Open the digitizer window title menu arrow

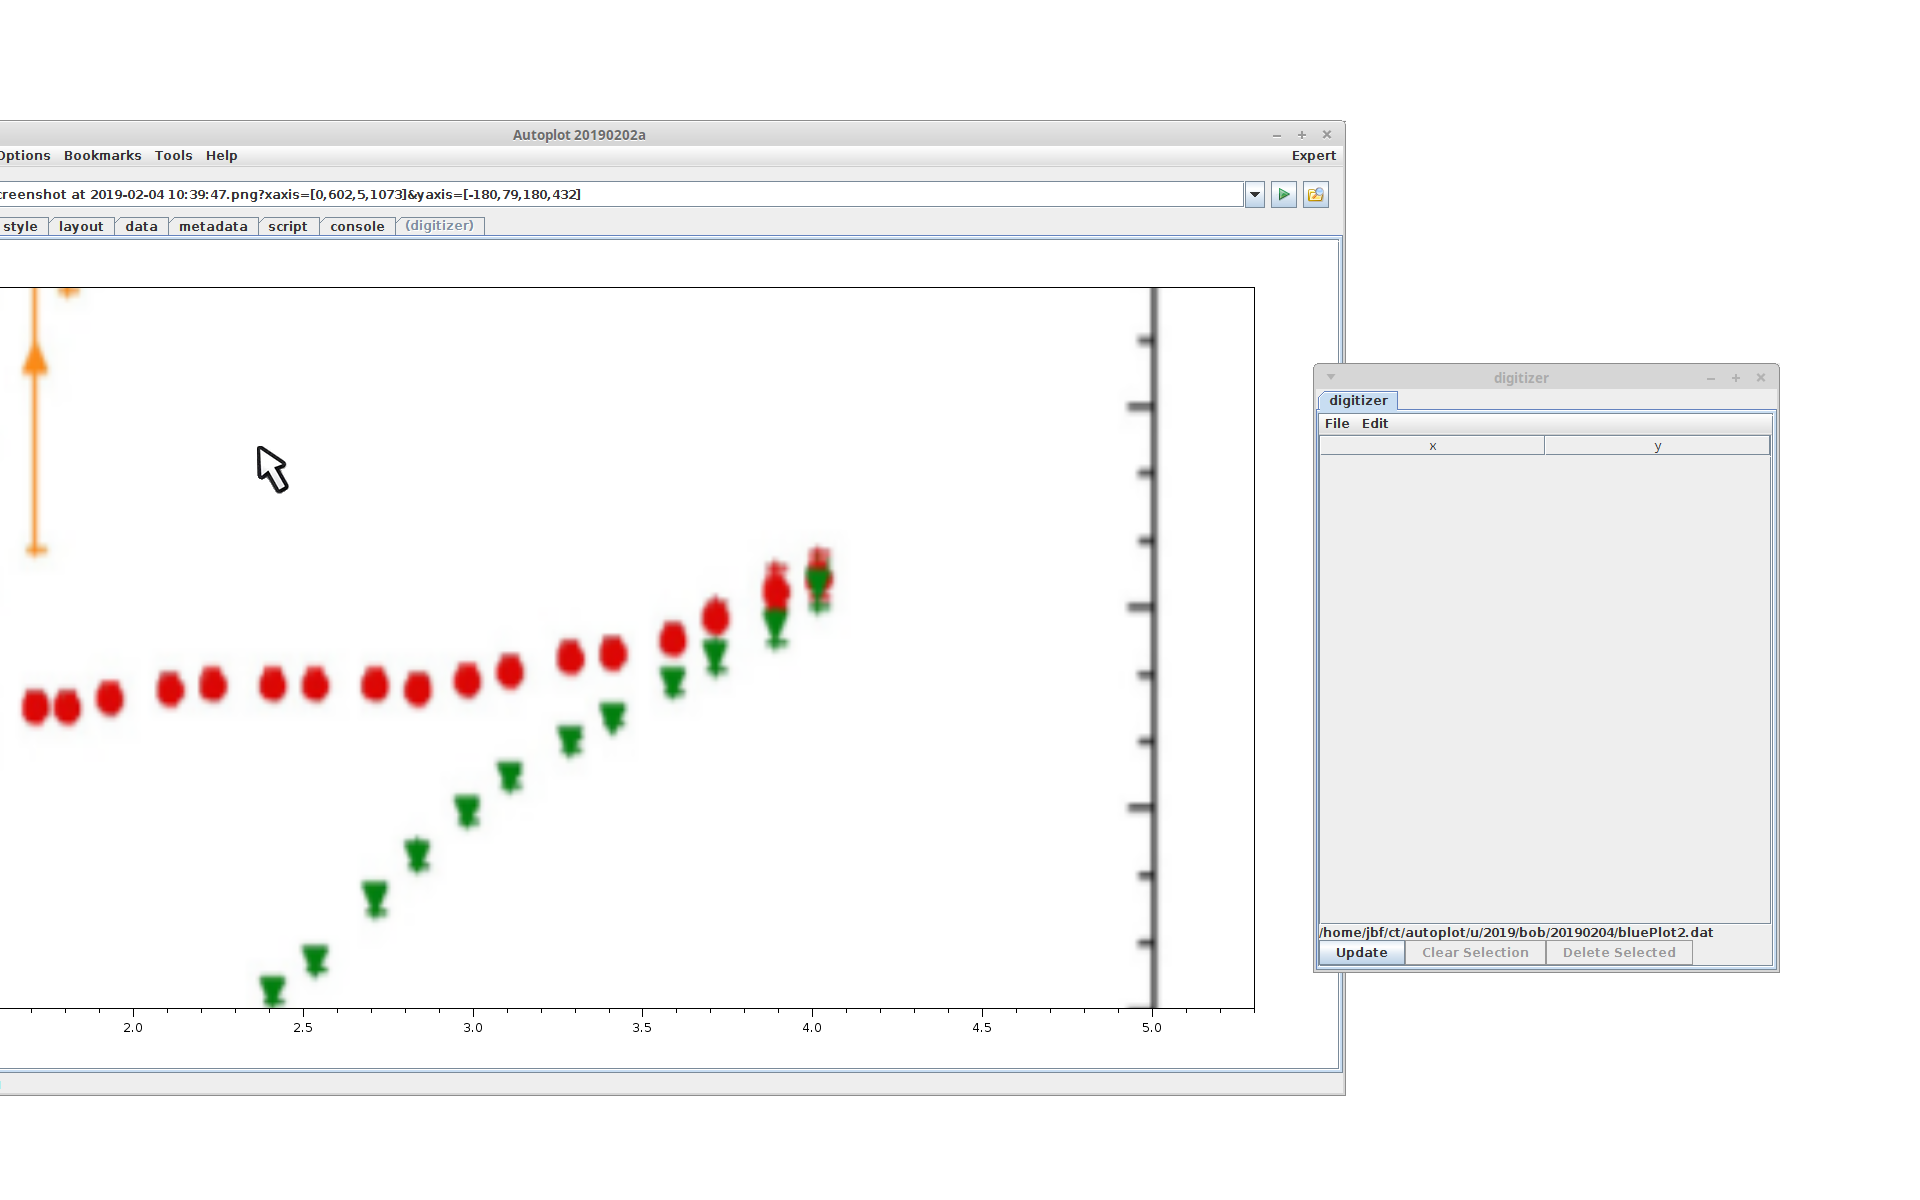point(1331,377)
